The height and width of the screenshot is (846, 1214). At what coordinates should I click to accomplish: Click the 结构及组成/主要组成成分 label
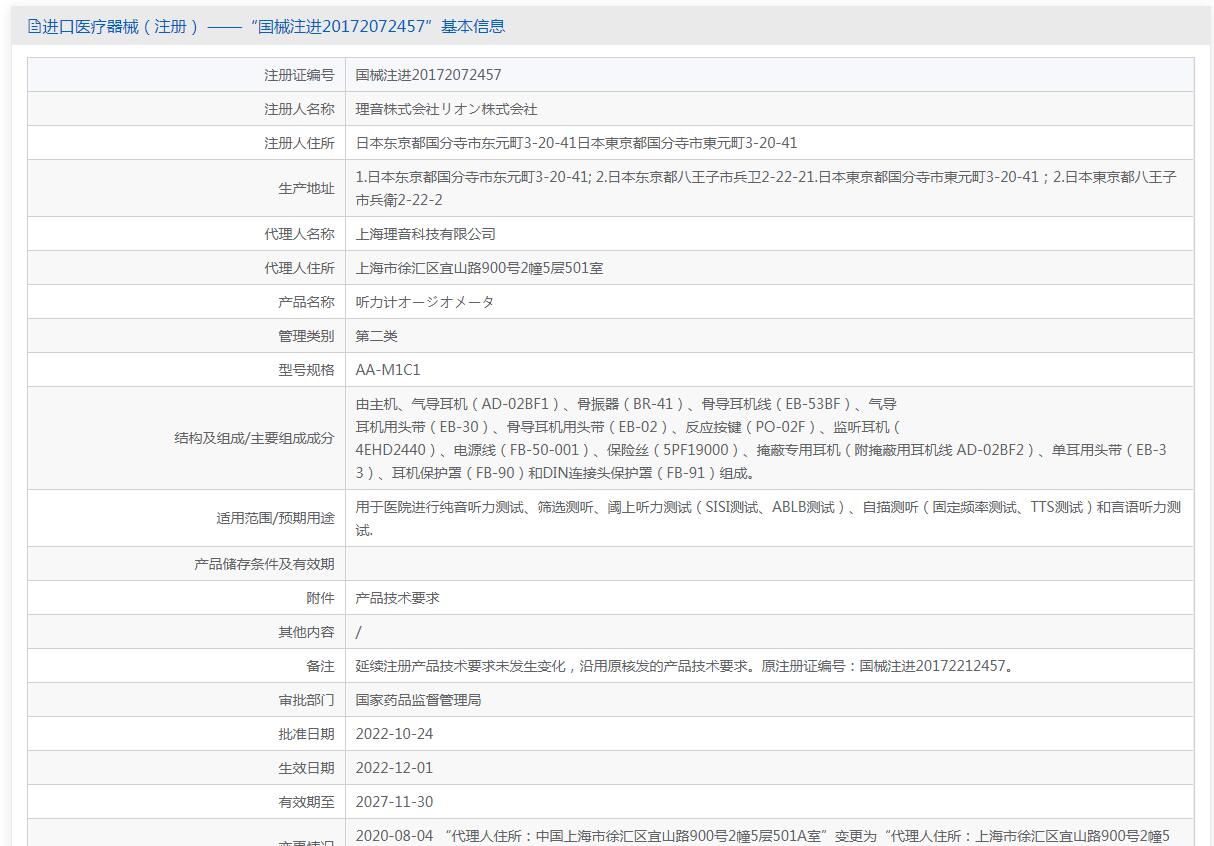tap(254, 438)
